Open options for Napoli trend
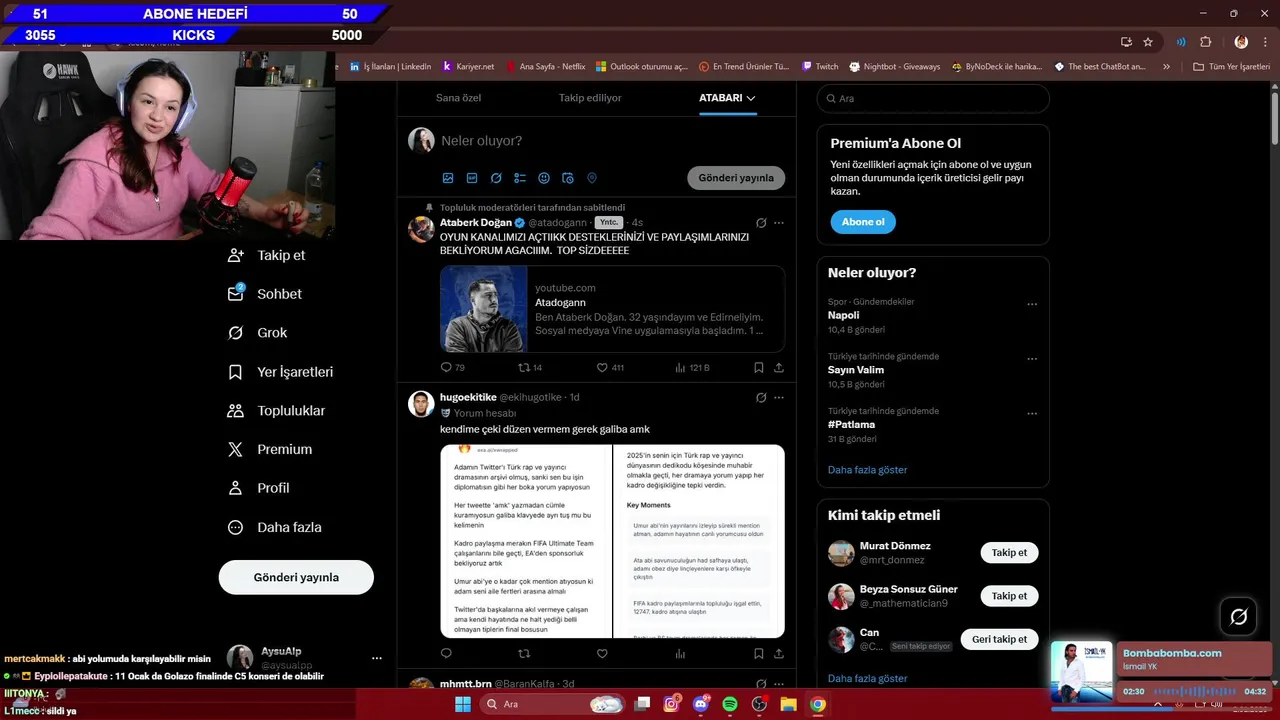The height and width of the screenshot is (720, 1280). pos(1032,304)
